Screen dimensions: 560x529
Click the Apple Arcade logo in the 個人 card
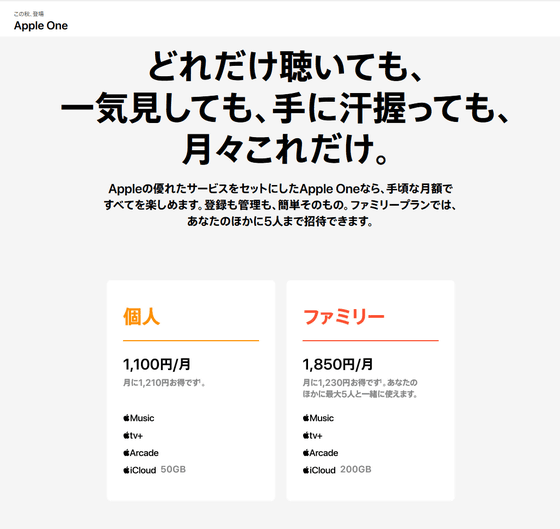141,453
